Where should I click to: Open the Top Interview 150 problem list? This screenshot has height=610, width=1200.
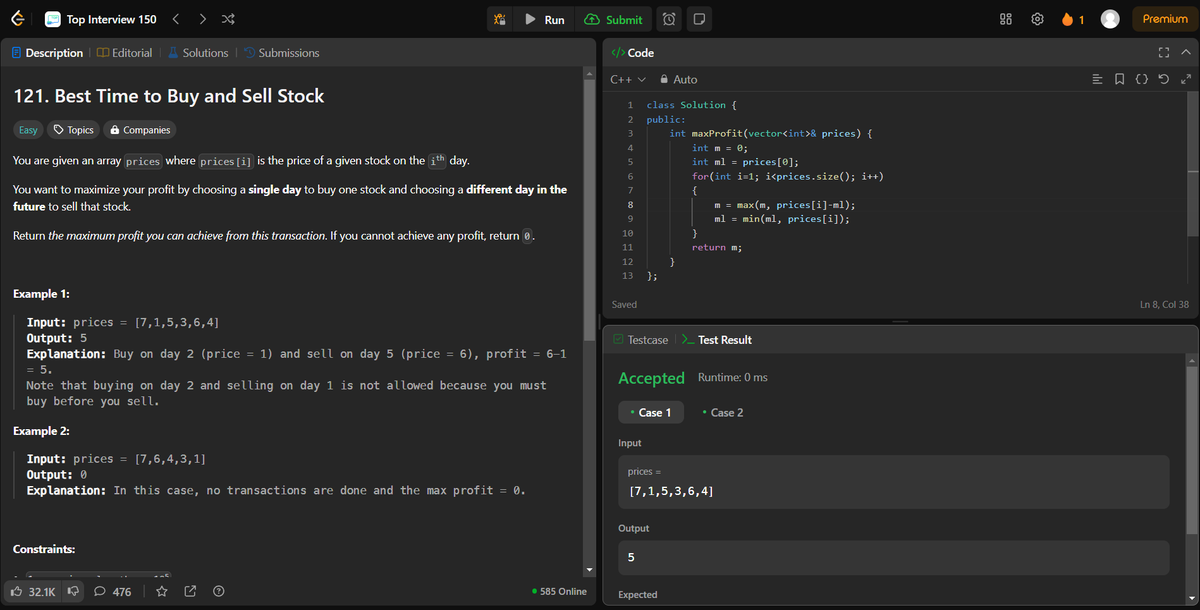(101, 19)
